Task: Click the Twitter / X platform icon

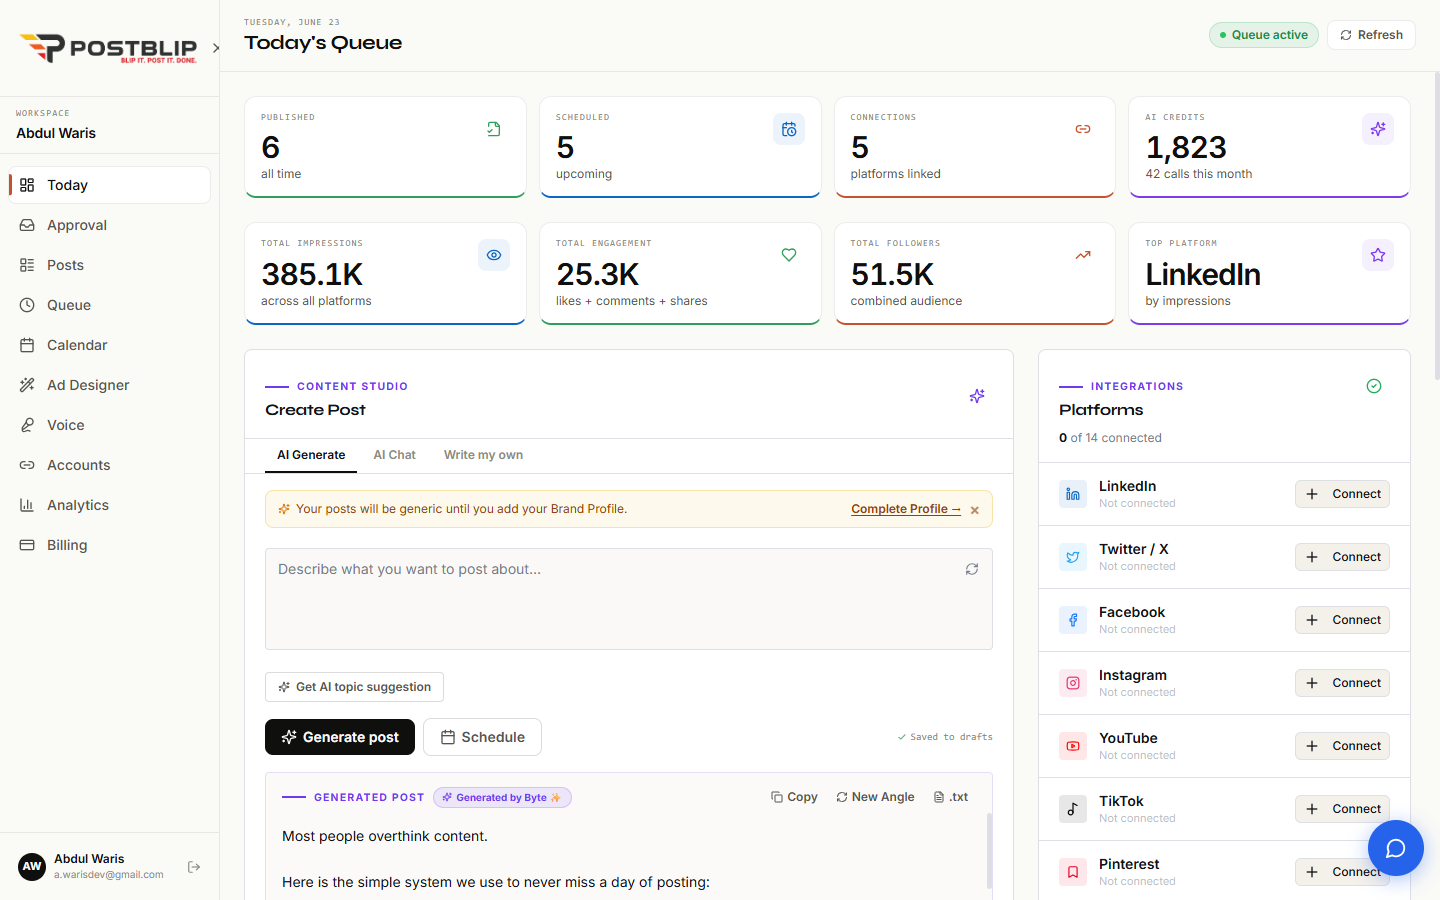Action: [x=1073, y=557]
